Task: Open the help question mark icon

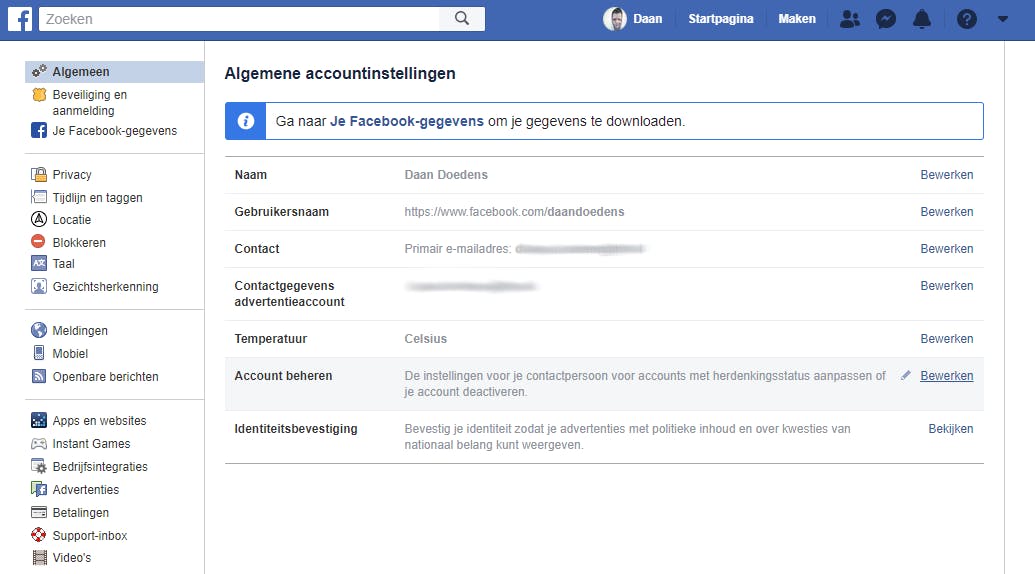Action: pyautogui.click(x=966, y=19)
